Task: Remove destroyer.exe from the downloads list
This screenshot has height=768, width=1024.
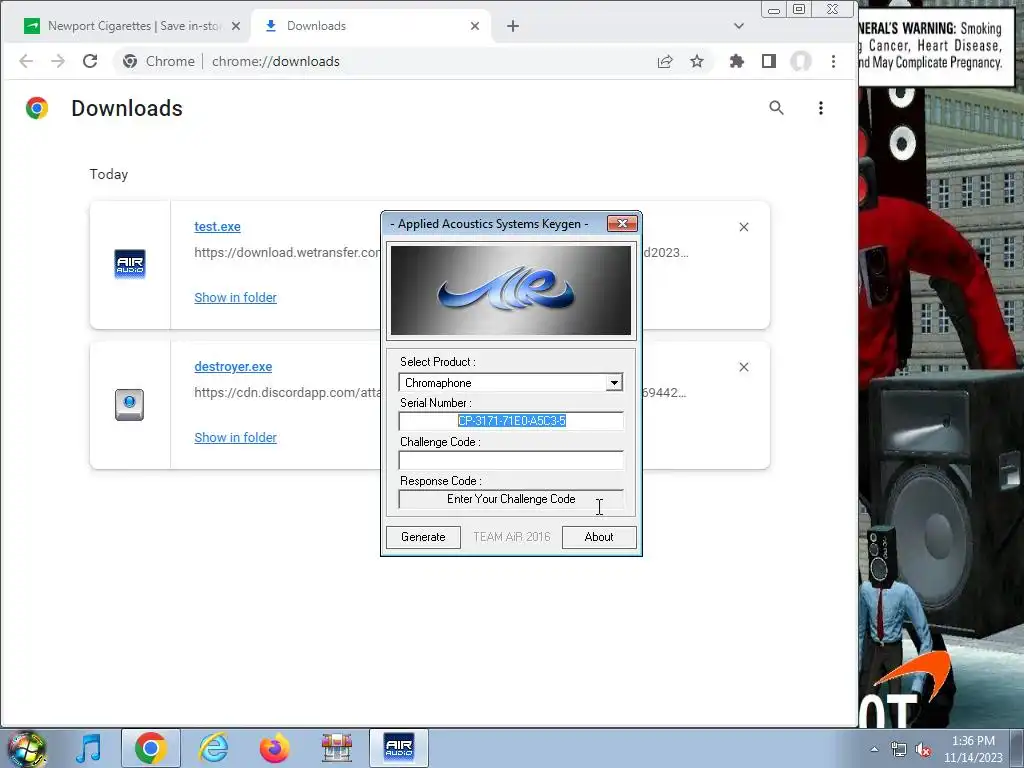Action: pyautogui.click(x=744, y=367)
